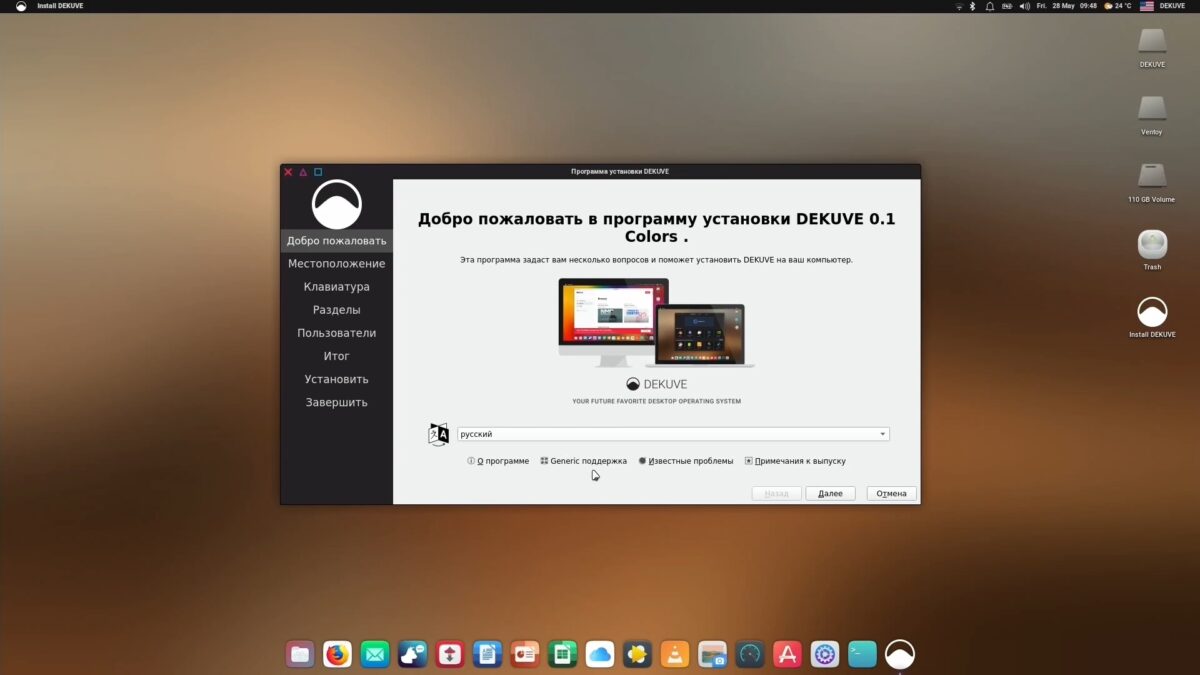Click the Bluetooth icon in top bar
The image size is (1200, 675).
click(973, 6)
